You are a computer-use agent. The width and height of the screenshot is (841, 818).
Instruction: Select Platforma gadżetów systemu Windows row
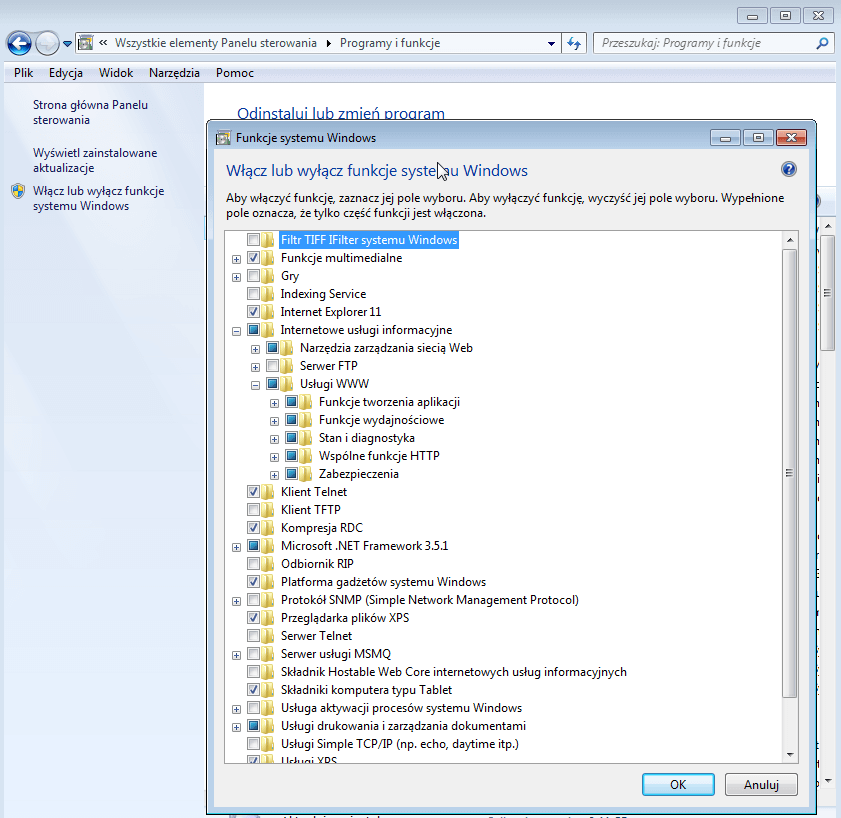(x=383, y=581)
